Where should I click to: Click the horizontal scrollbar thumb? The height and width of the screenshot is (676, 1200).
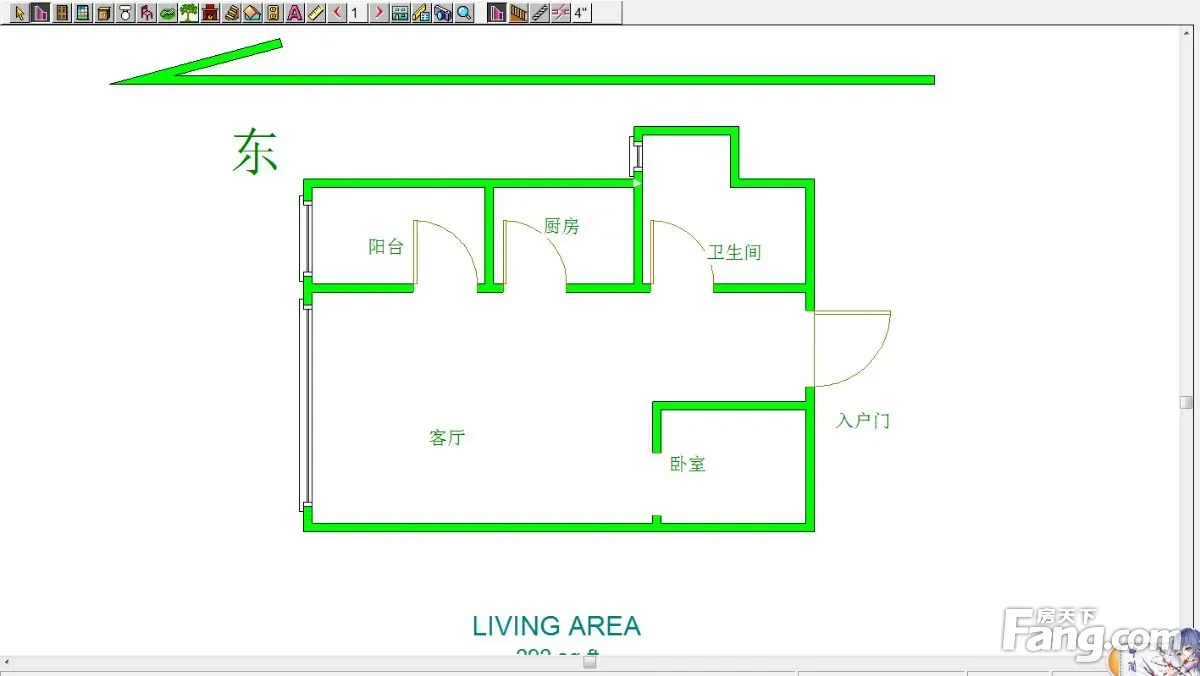[590, 661]
